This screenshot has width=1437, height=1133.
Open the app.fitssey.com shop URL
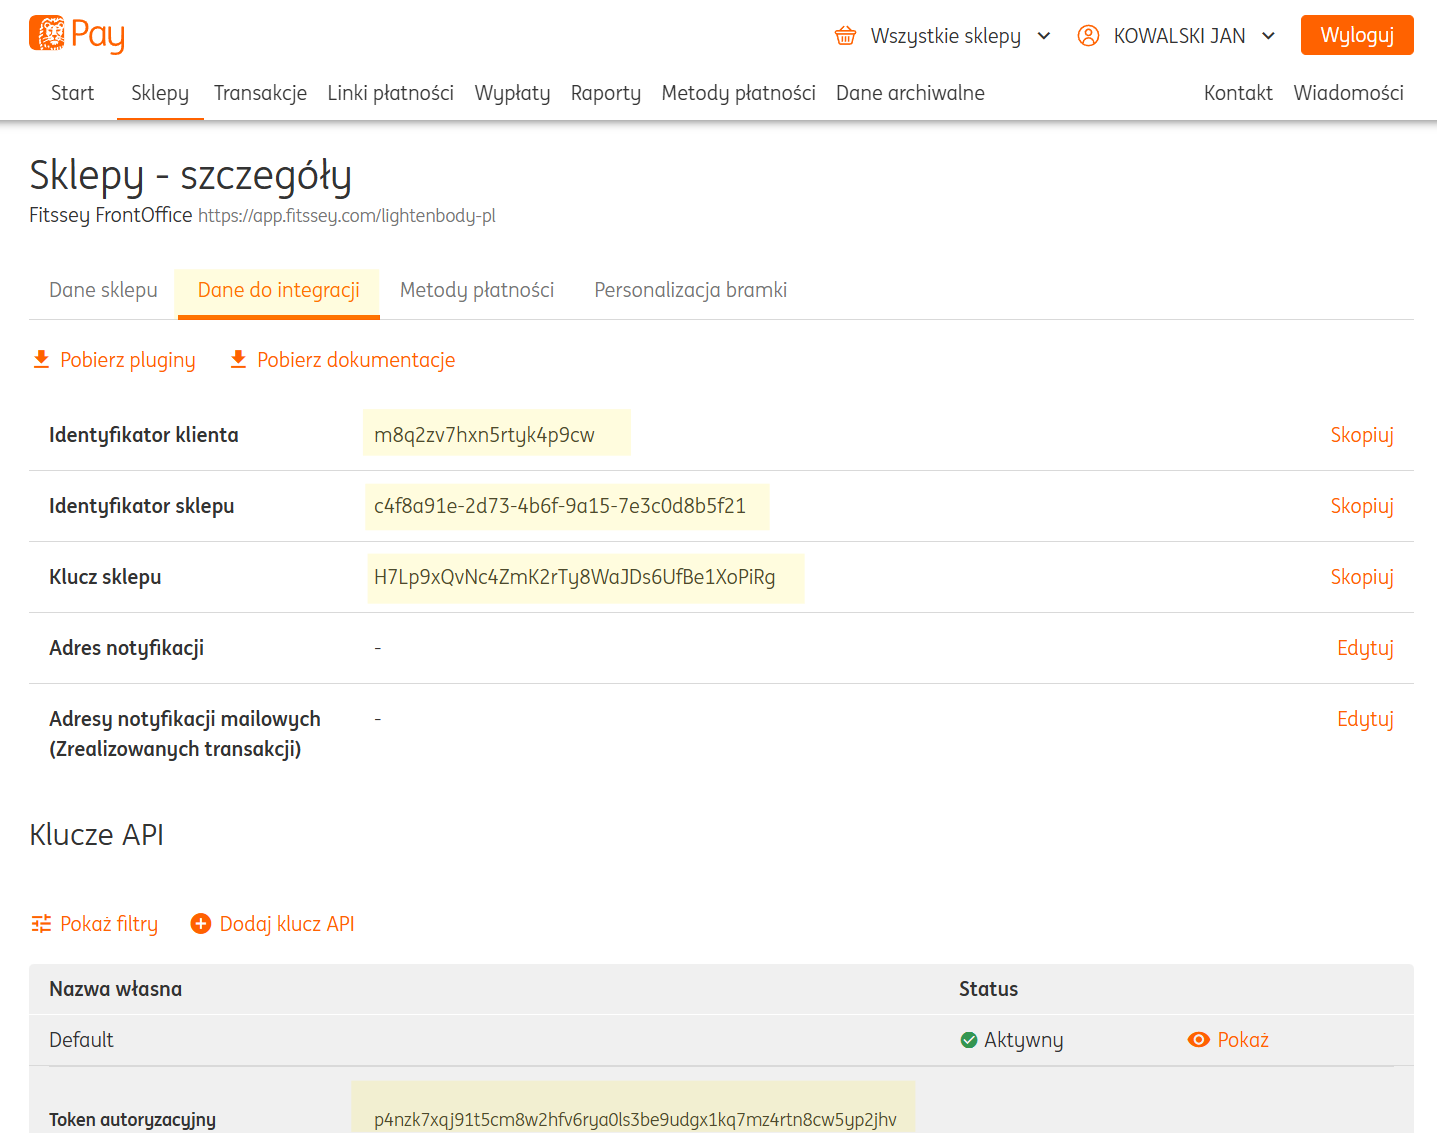(347, 216)
